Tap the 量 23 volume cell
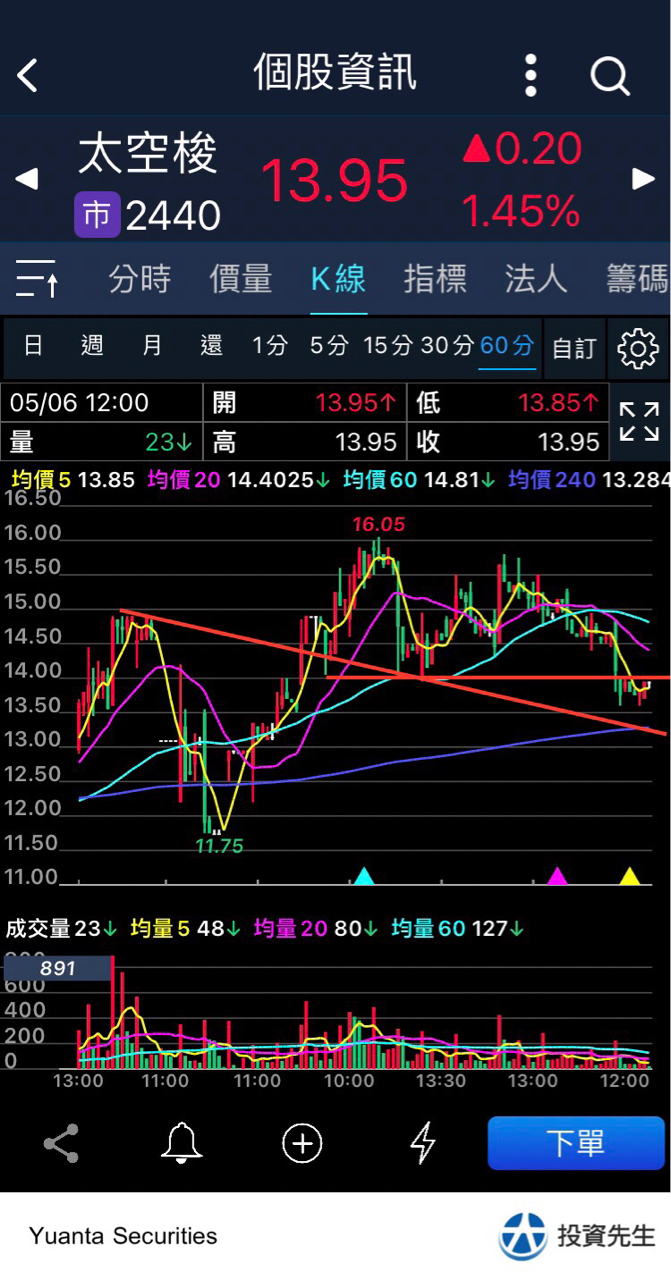Image resolution: width=671 pixels, height=1280 pixels. (102, 441)
